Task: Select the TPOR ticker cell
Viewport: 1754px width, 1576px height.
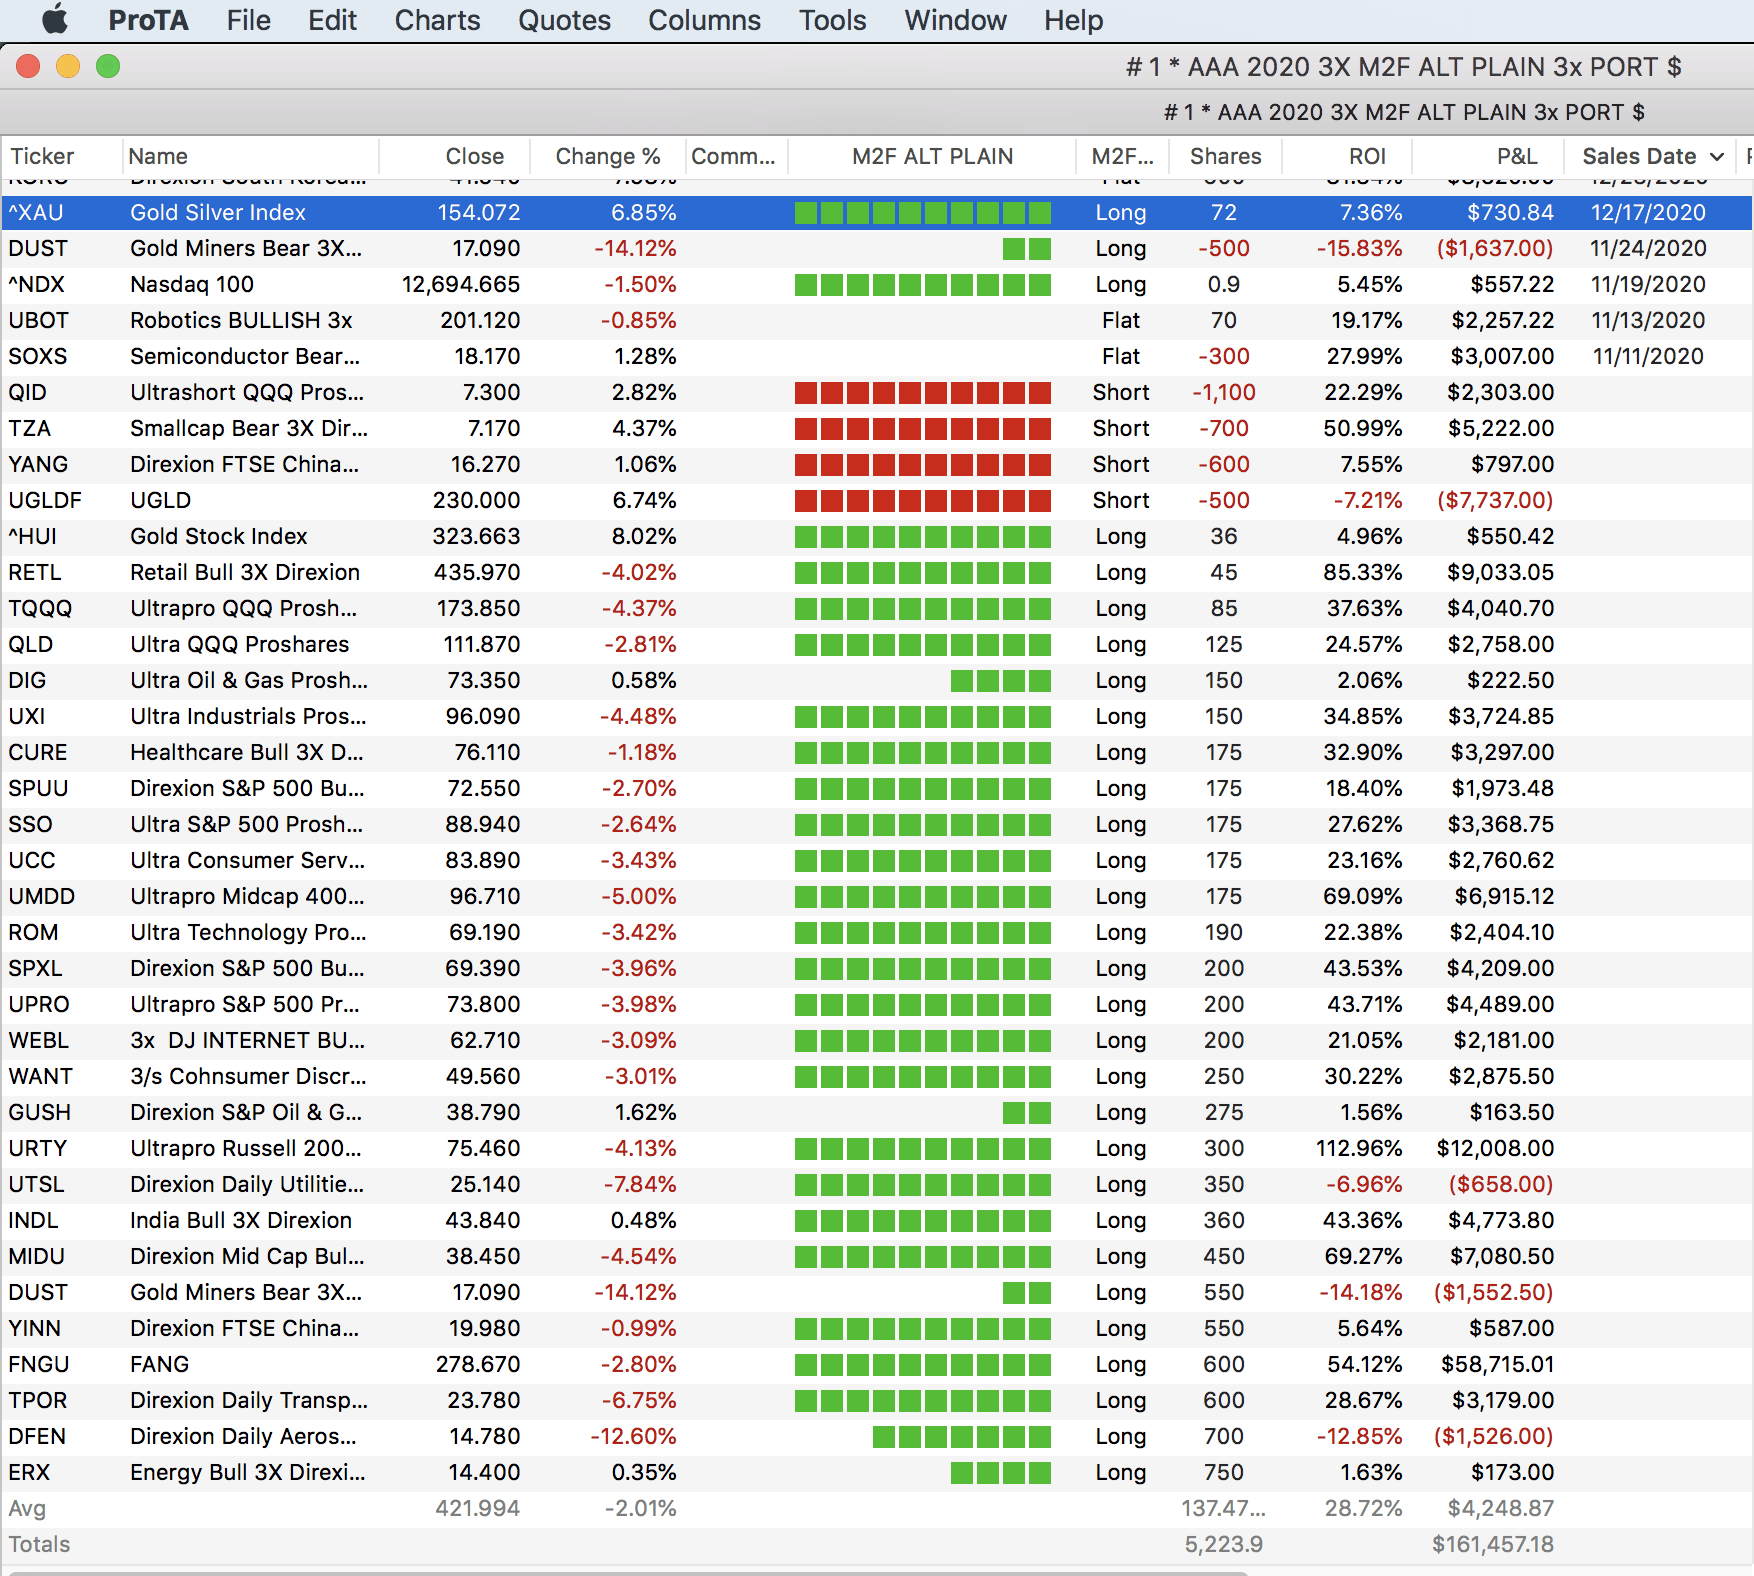Action: [38, 1400]
